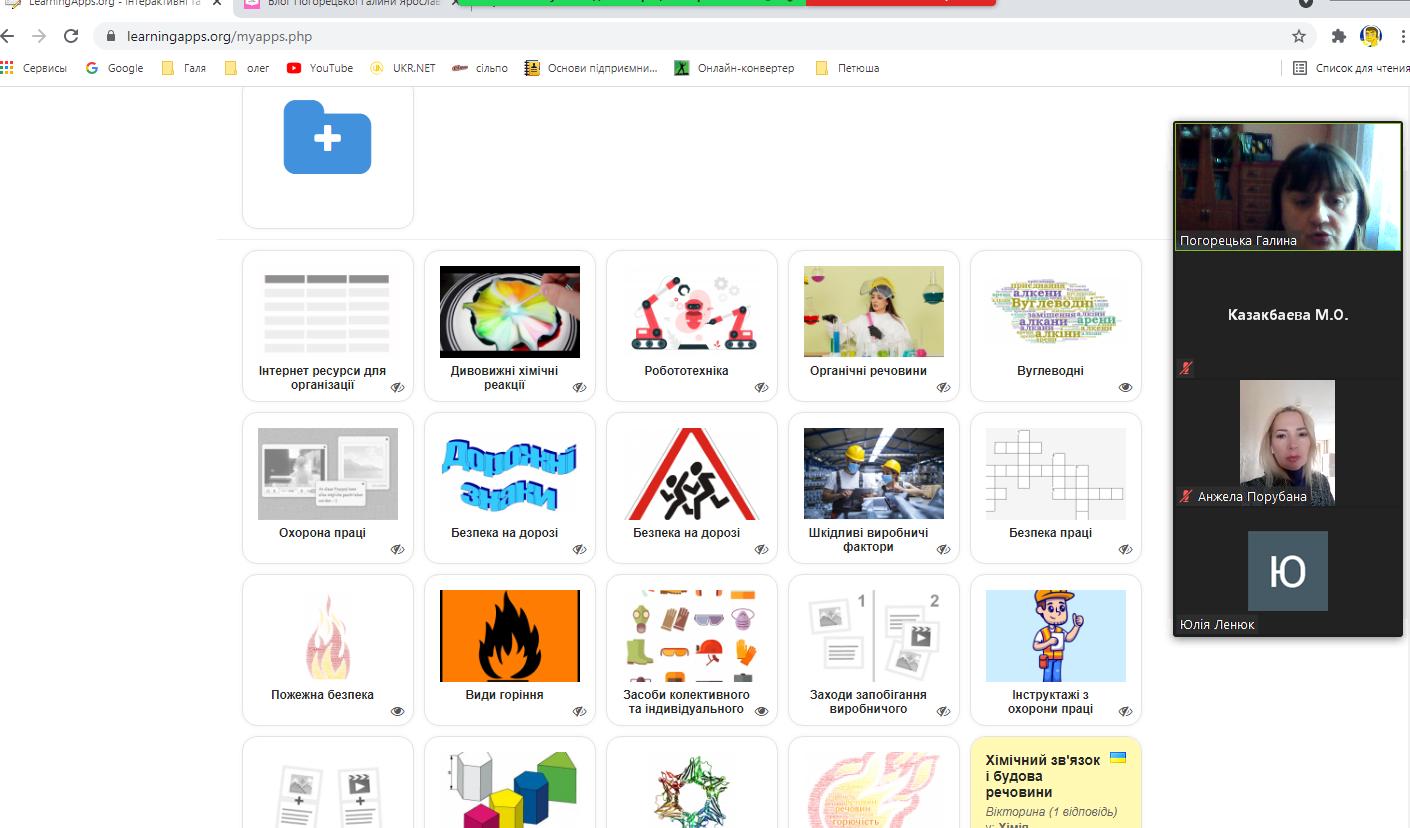Bookmark this page with the star icon
Screen dimensions: 1410x828
coord(1299,36)
